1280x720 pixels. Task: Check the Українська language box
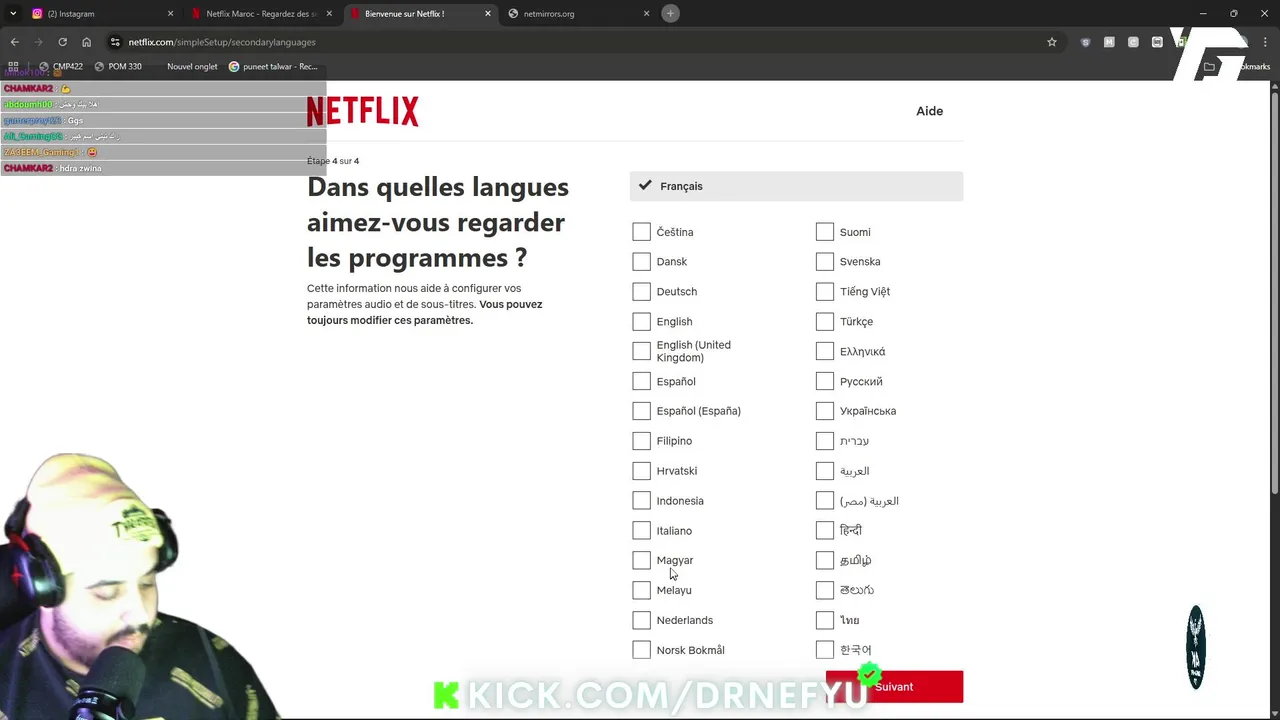pyautogui.click(x=824, y=411)
